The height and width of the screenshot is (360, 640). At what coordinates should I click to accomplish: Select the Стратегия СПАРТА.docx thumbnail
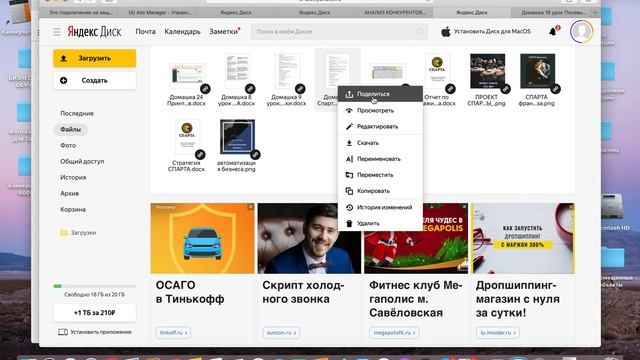point(187,137)
